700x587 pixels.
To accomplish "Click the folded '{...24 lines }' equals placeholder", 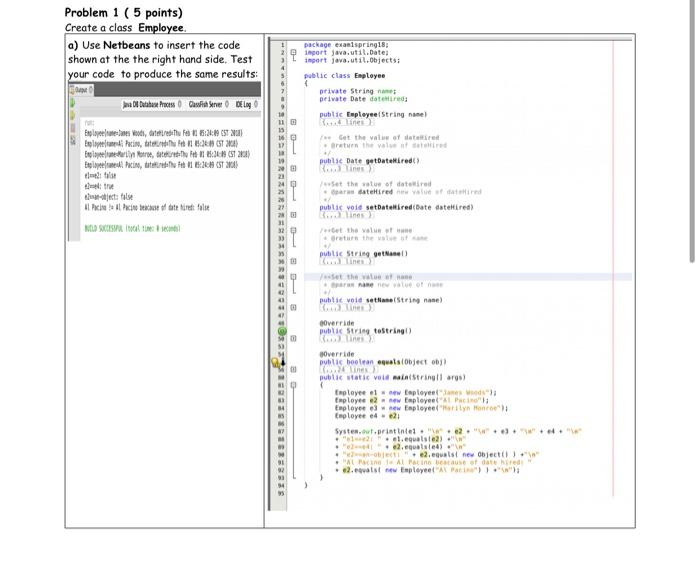I will coord(349,370).
